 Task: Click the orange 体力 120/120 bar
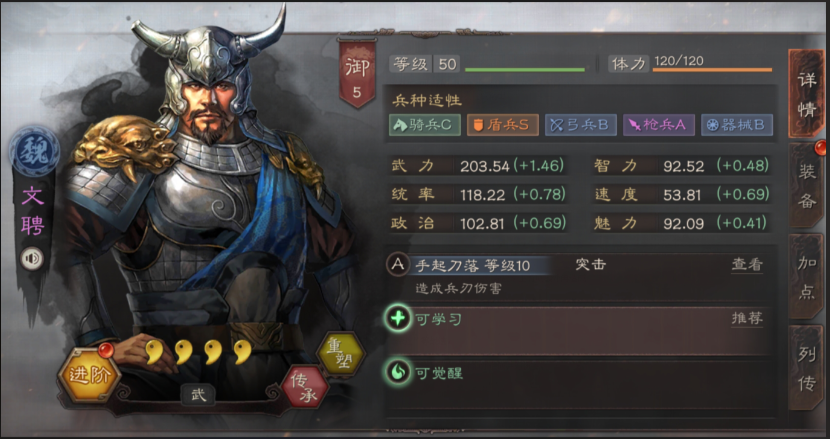712,70
